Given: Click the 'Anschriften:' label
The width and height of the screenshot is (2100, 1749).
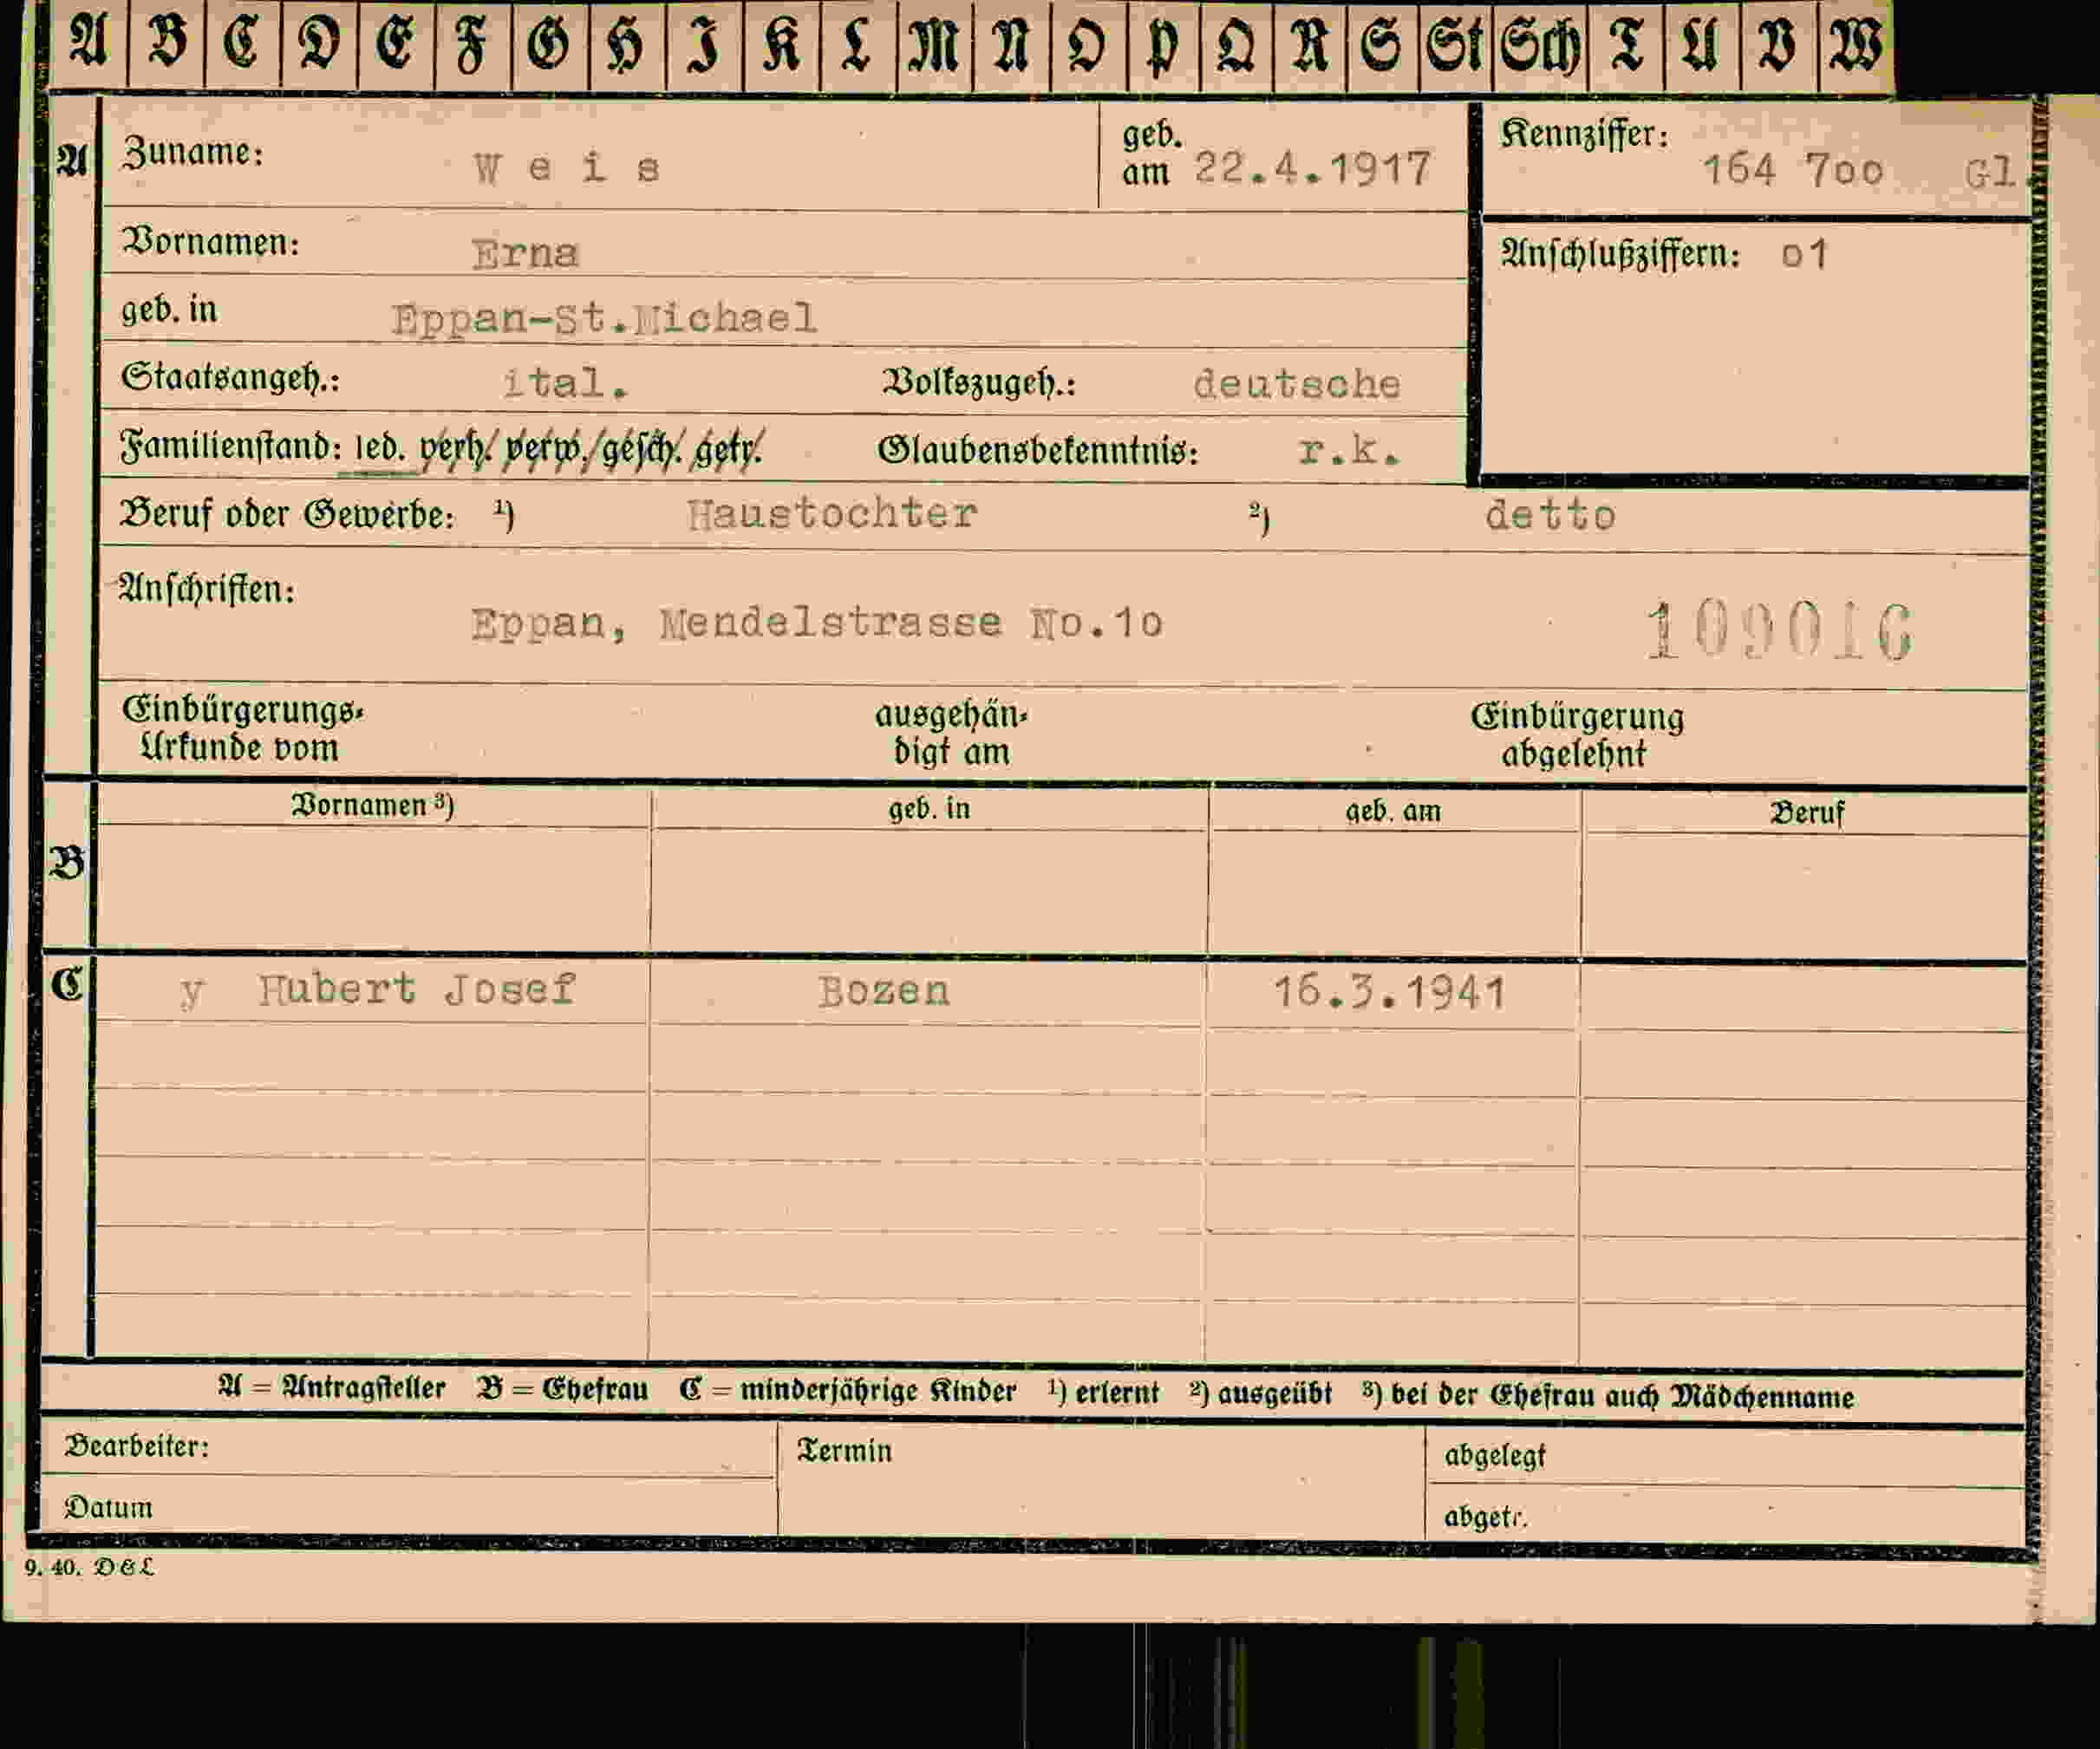Looking at the screenshot, I should click(207, 589).
